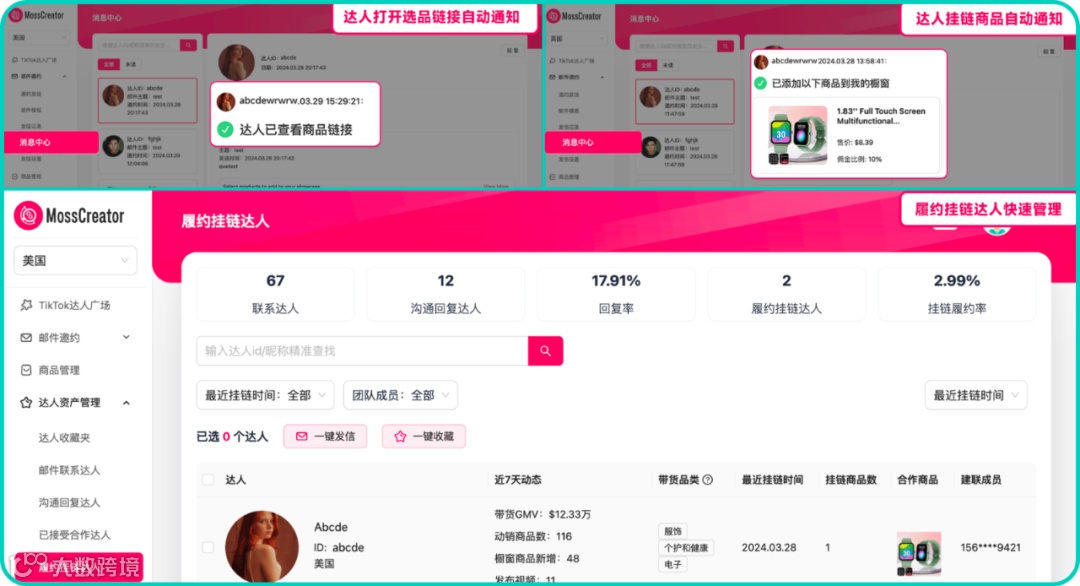Click the TikTok达人广场 pin icon

tap(26, 305)
